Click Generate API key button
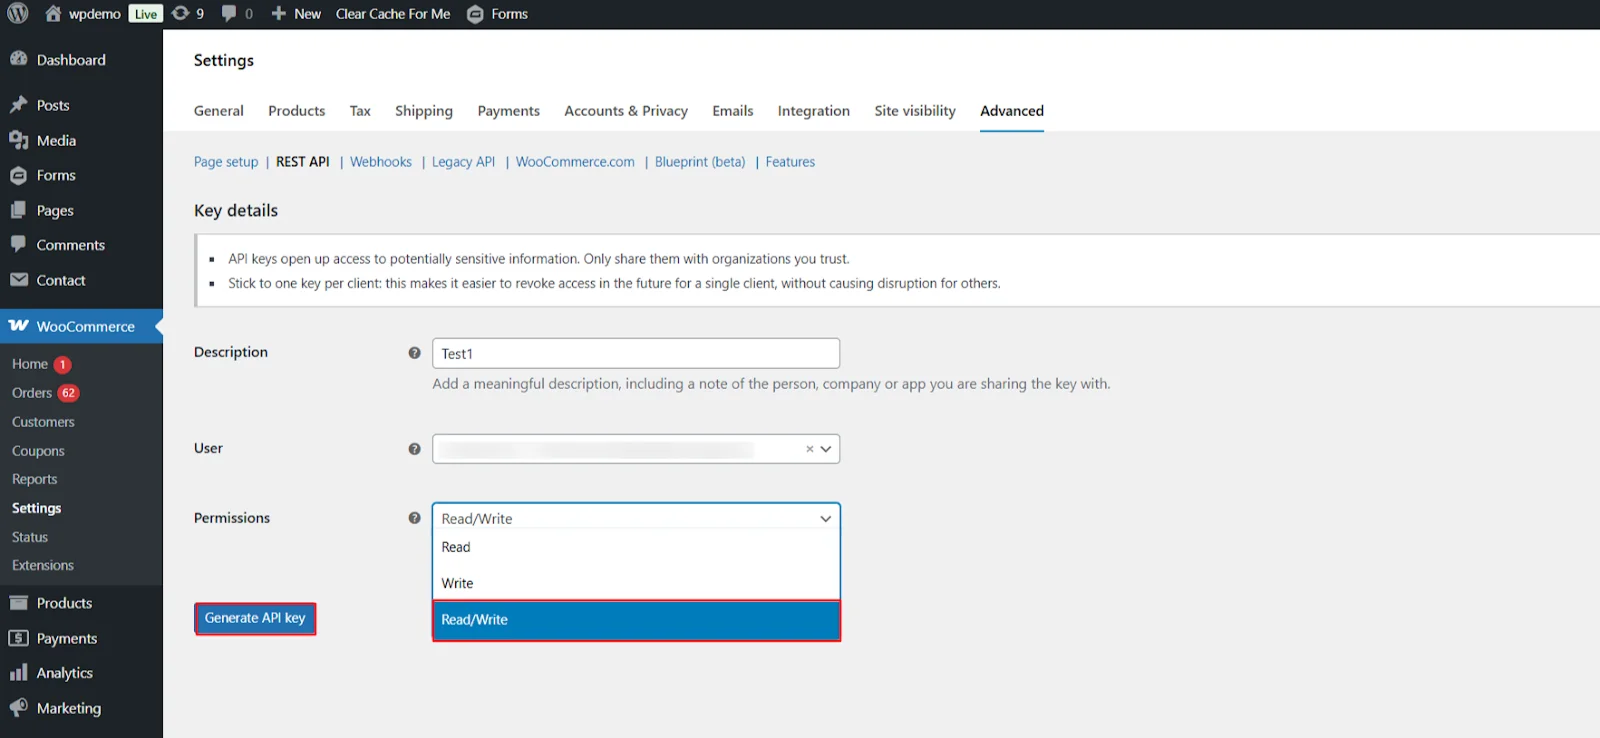 click(x=255, y=618)
